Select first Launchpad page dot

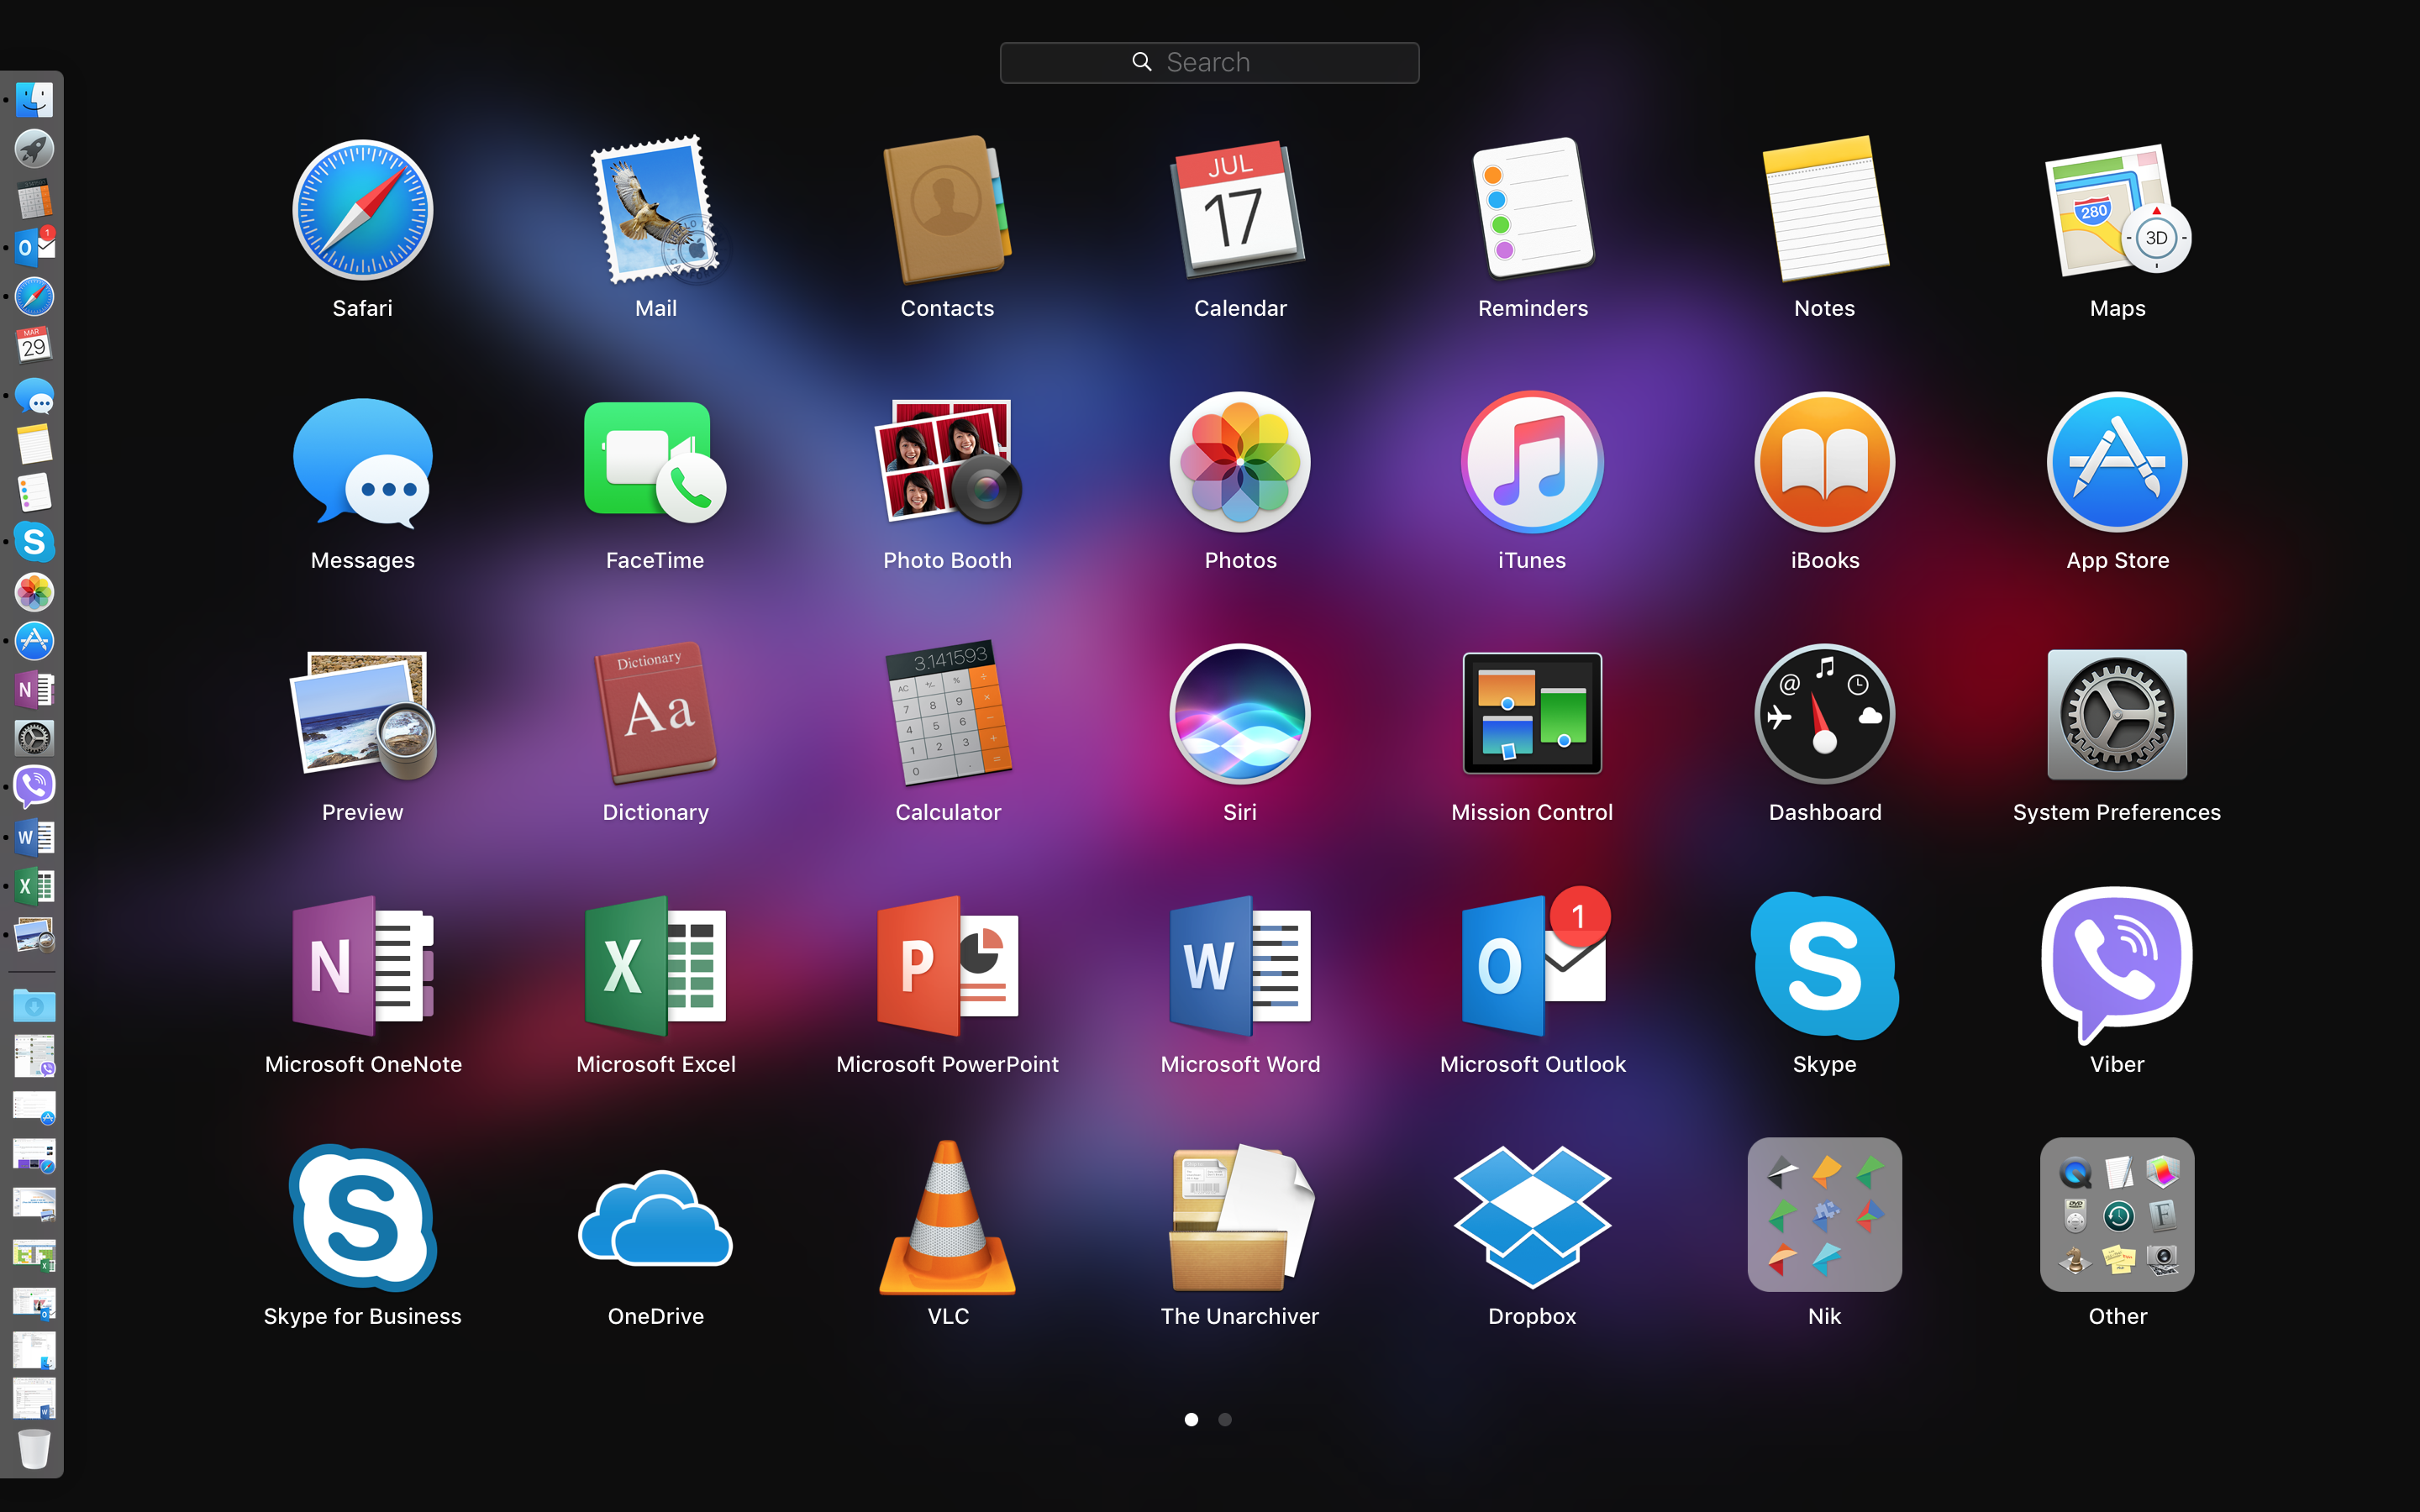pos(1191,1419)
